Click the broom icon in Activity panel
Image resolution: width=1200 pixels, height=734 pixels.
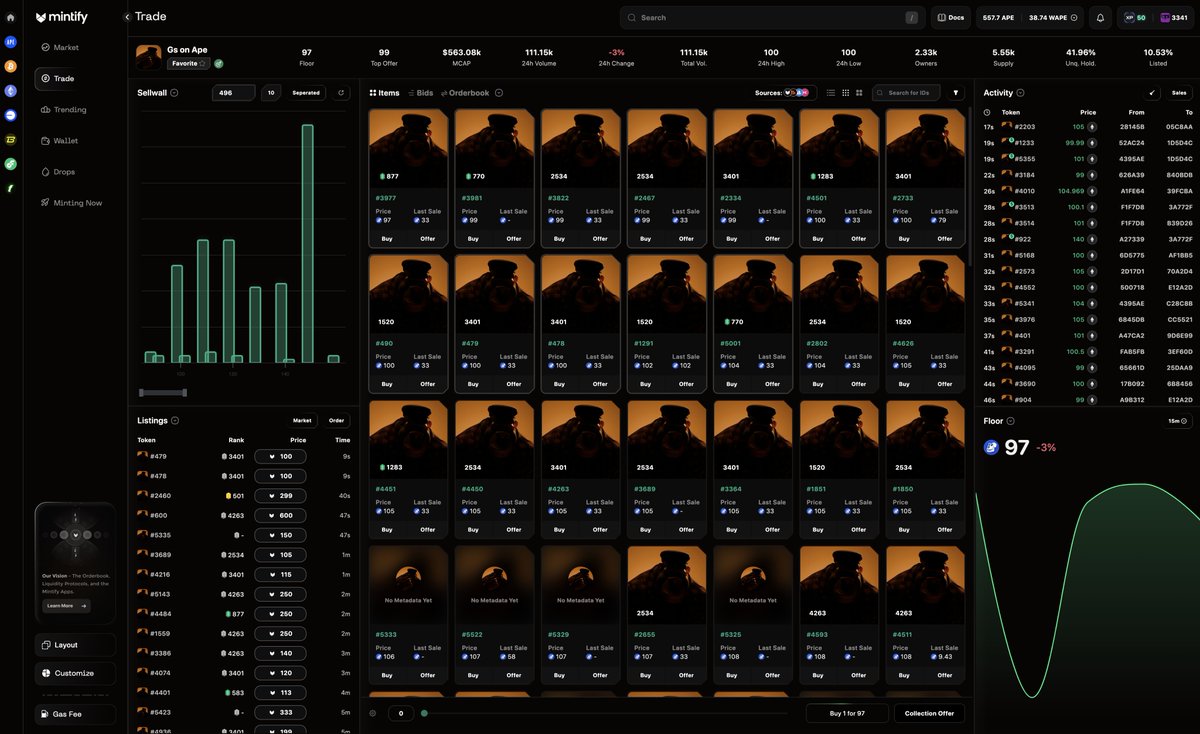[1152, 93]
